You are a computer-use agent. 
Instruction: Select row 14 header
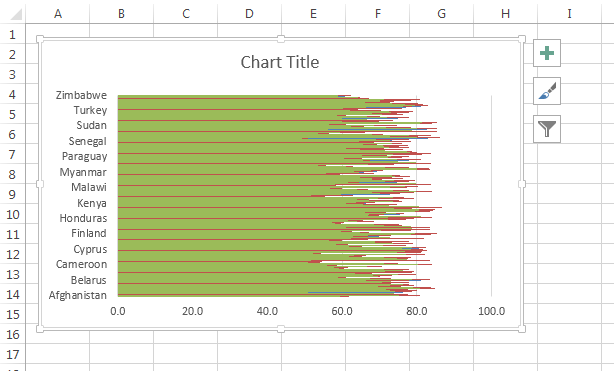(13, 294)
